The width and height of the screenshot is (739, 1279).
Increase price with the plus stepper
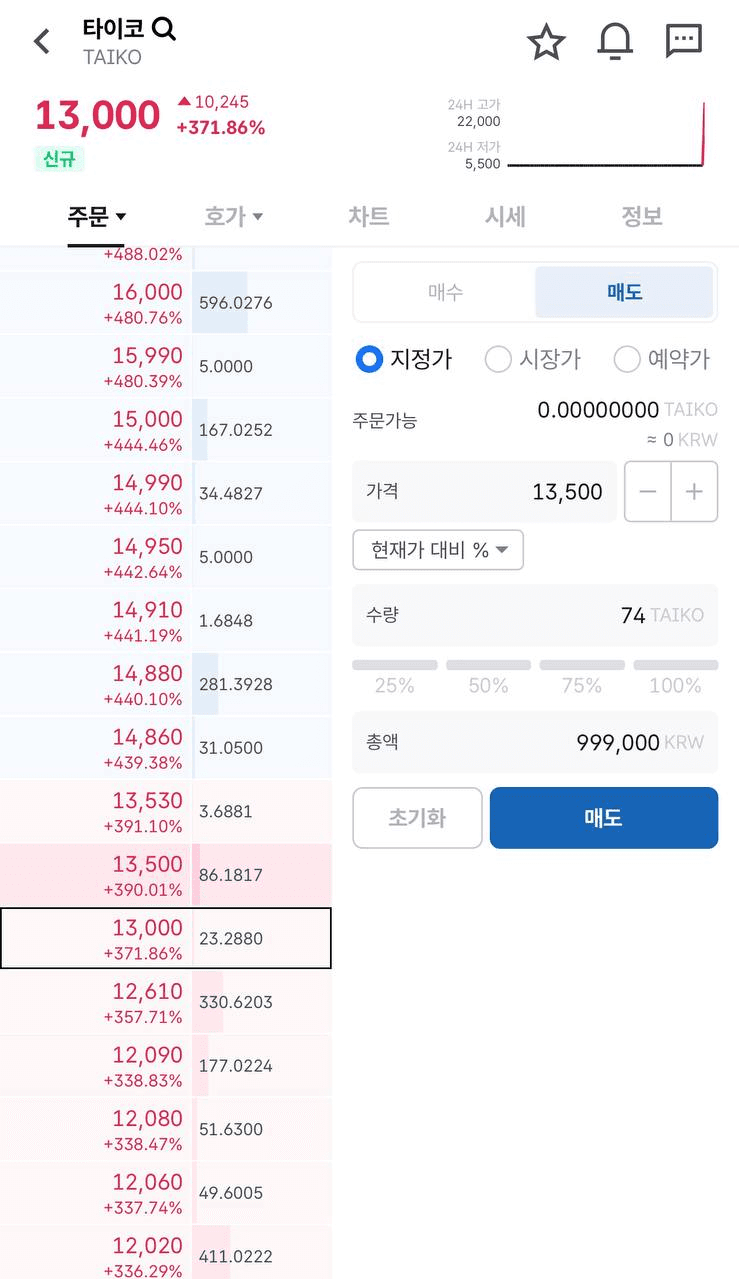pos(694,491)
